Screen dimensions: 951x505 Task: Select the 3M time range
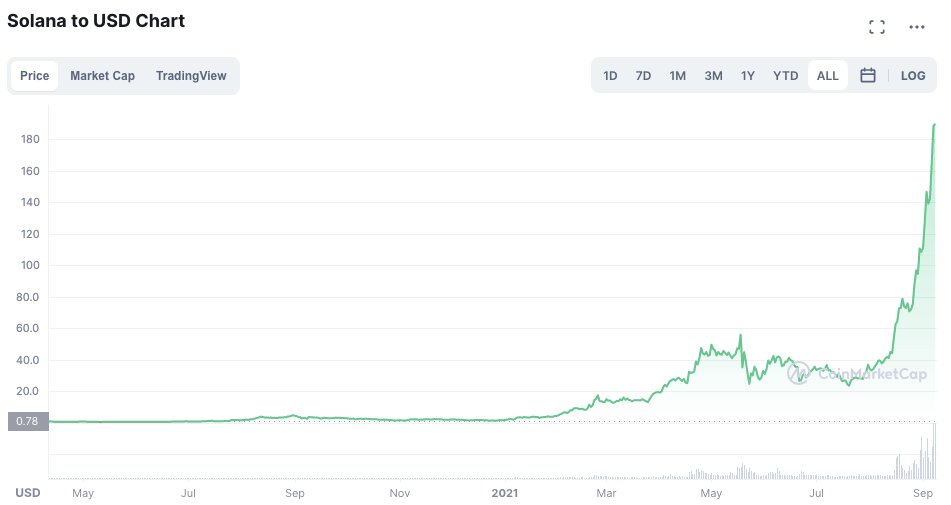(713, 76)
